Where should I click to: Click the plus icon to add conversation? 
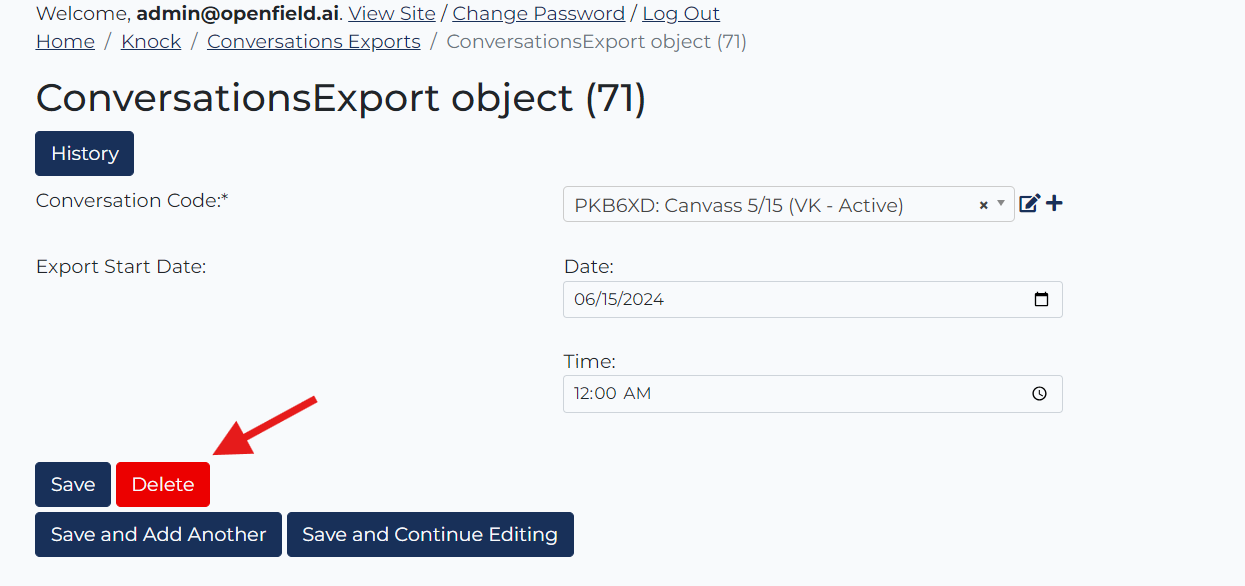1055,204
